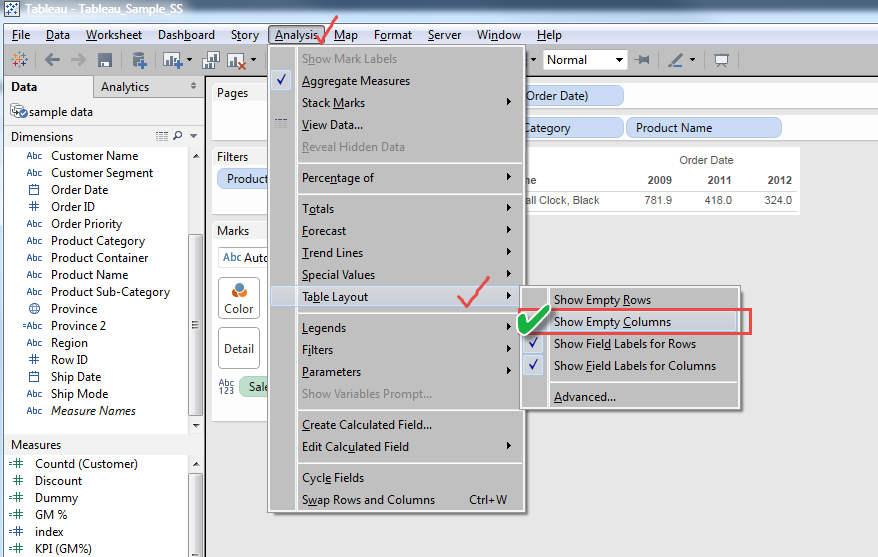Click the sample data source icon
878x557 pixels.
(18, 111)
